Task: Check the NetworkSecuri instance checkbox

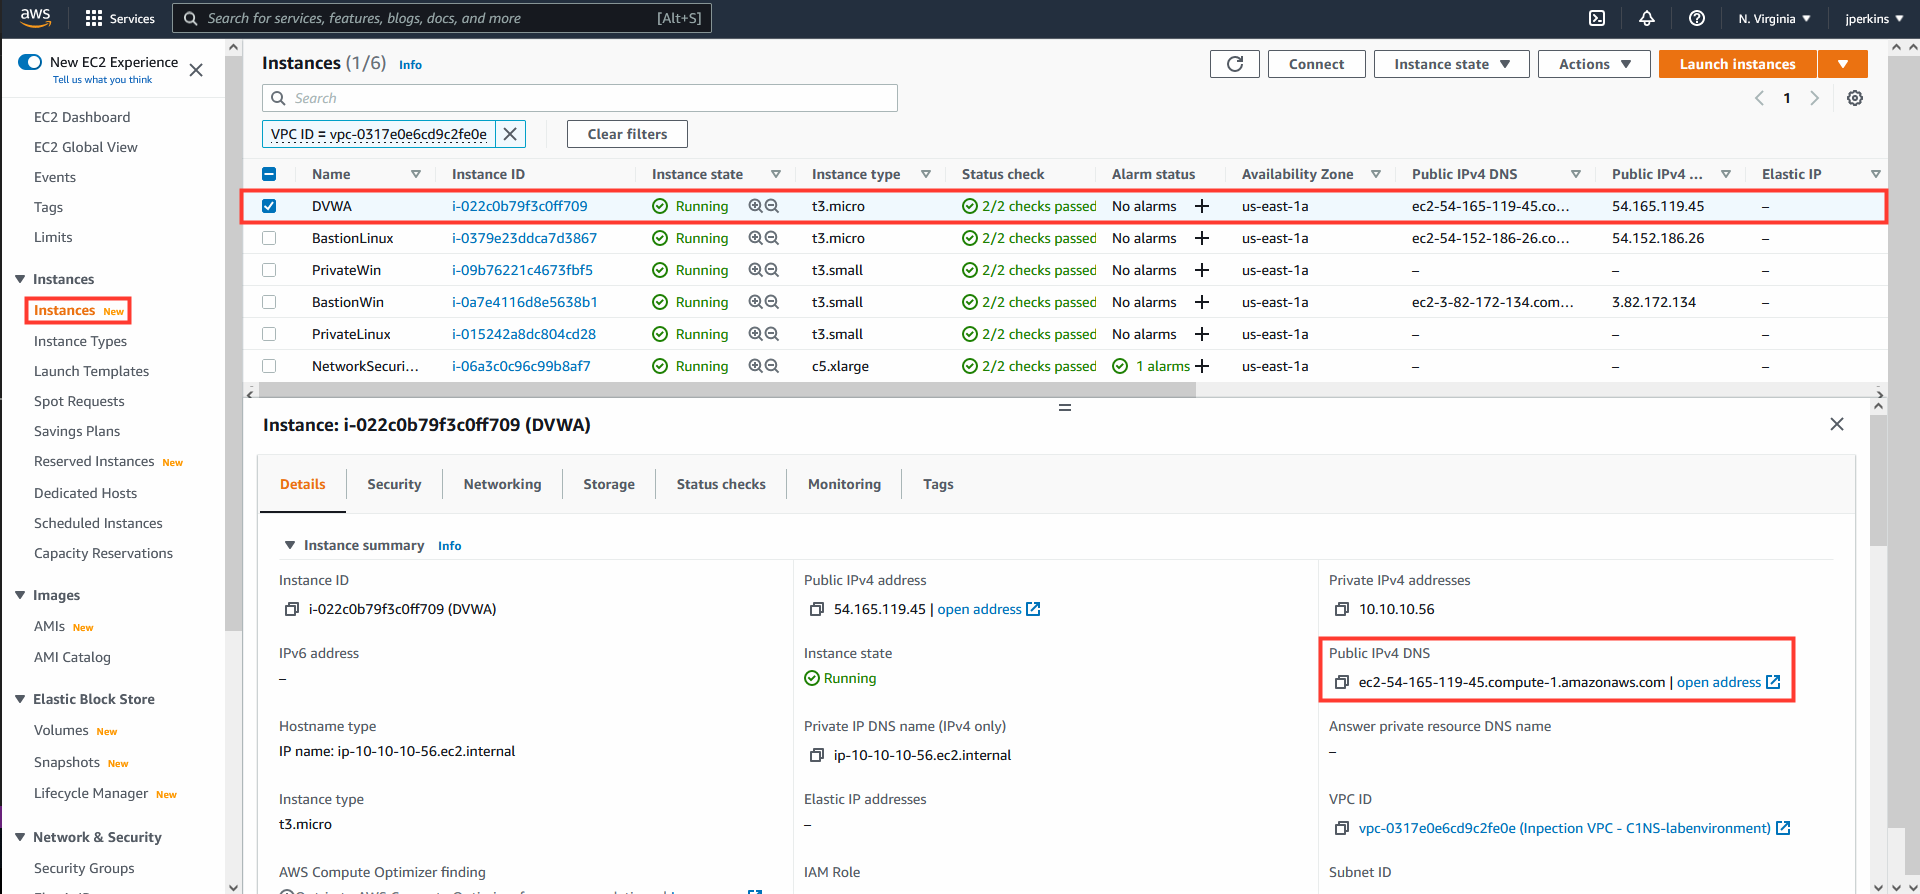Action: 269,366
